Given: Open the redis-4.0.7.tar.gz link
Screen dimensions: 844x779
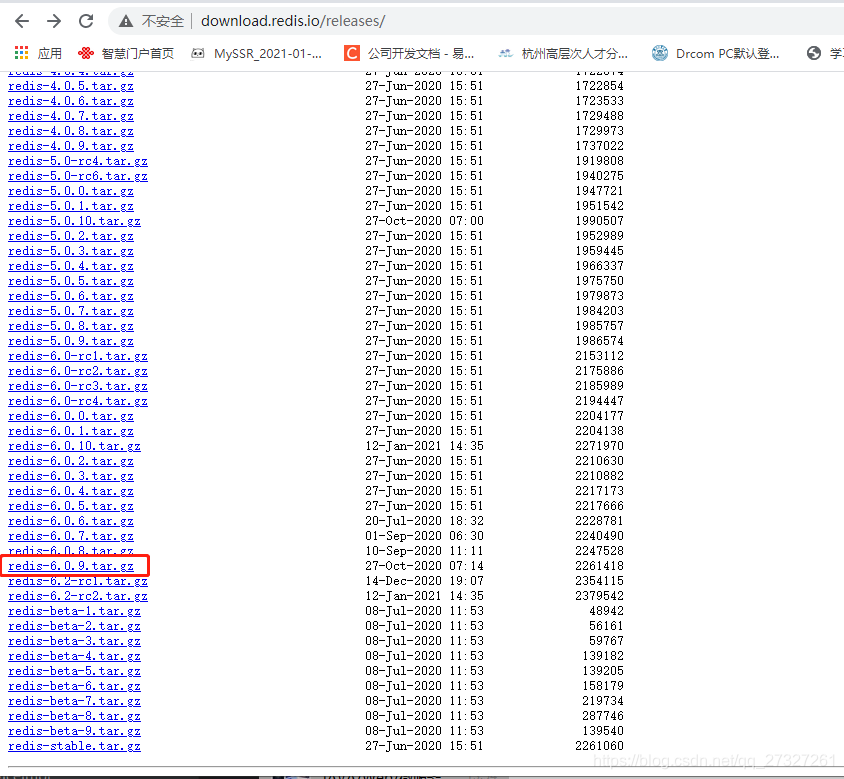Looking at the screenshot, I should (71, 116).
